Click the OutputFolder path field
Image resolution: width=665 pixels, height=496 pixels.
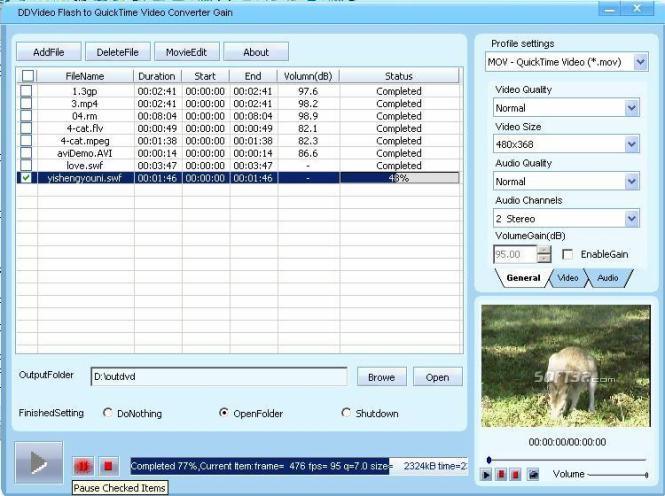coord(219,376)
